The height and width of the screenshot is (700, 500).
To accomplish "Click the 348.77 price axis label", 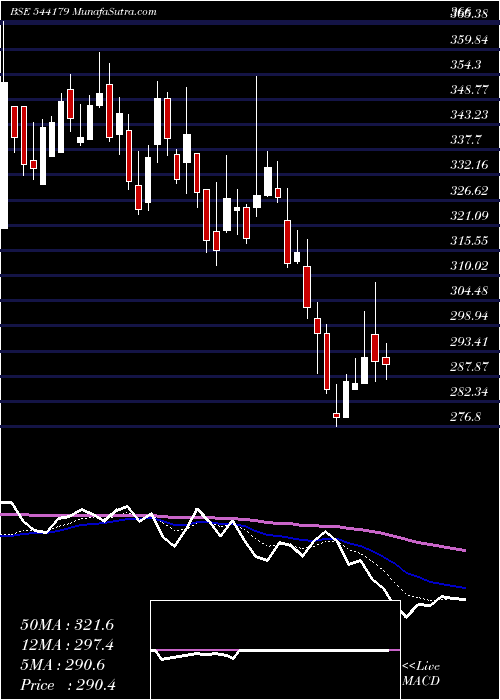I will 468,90.
